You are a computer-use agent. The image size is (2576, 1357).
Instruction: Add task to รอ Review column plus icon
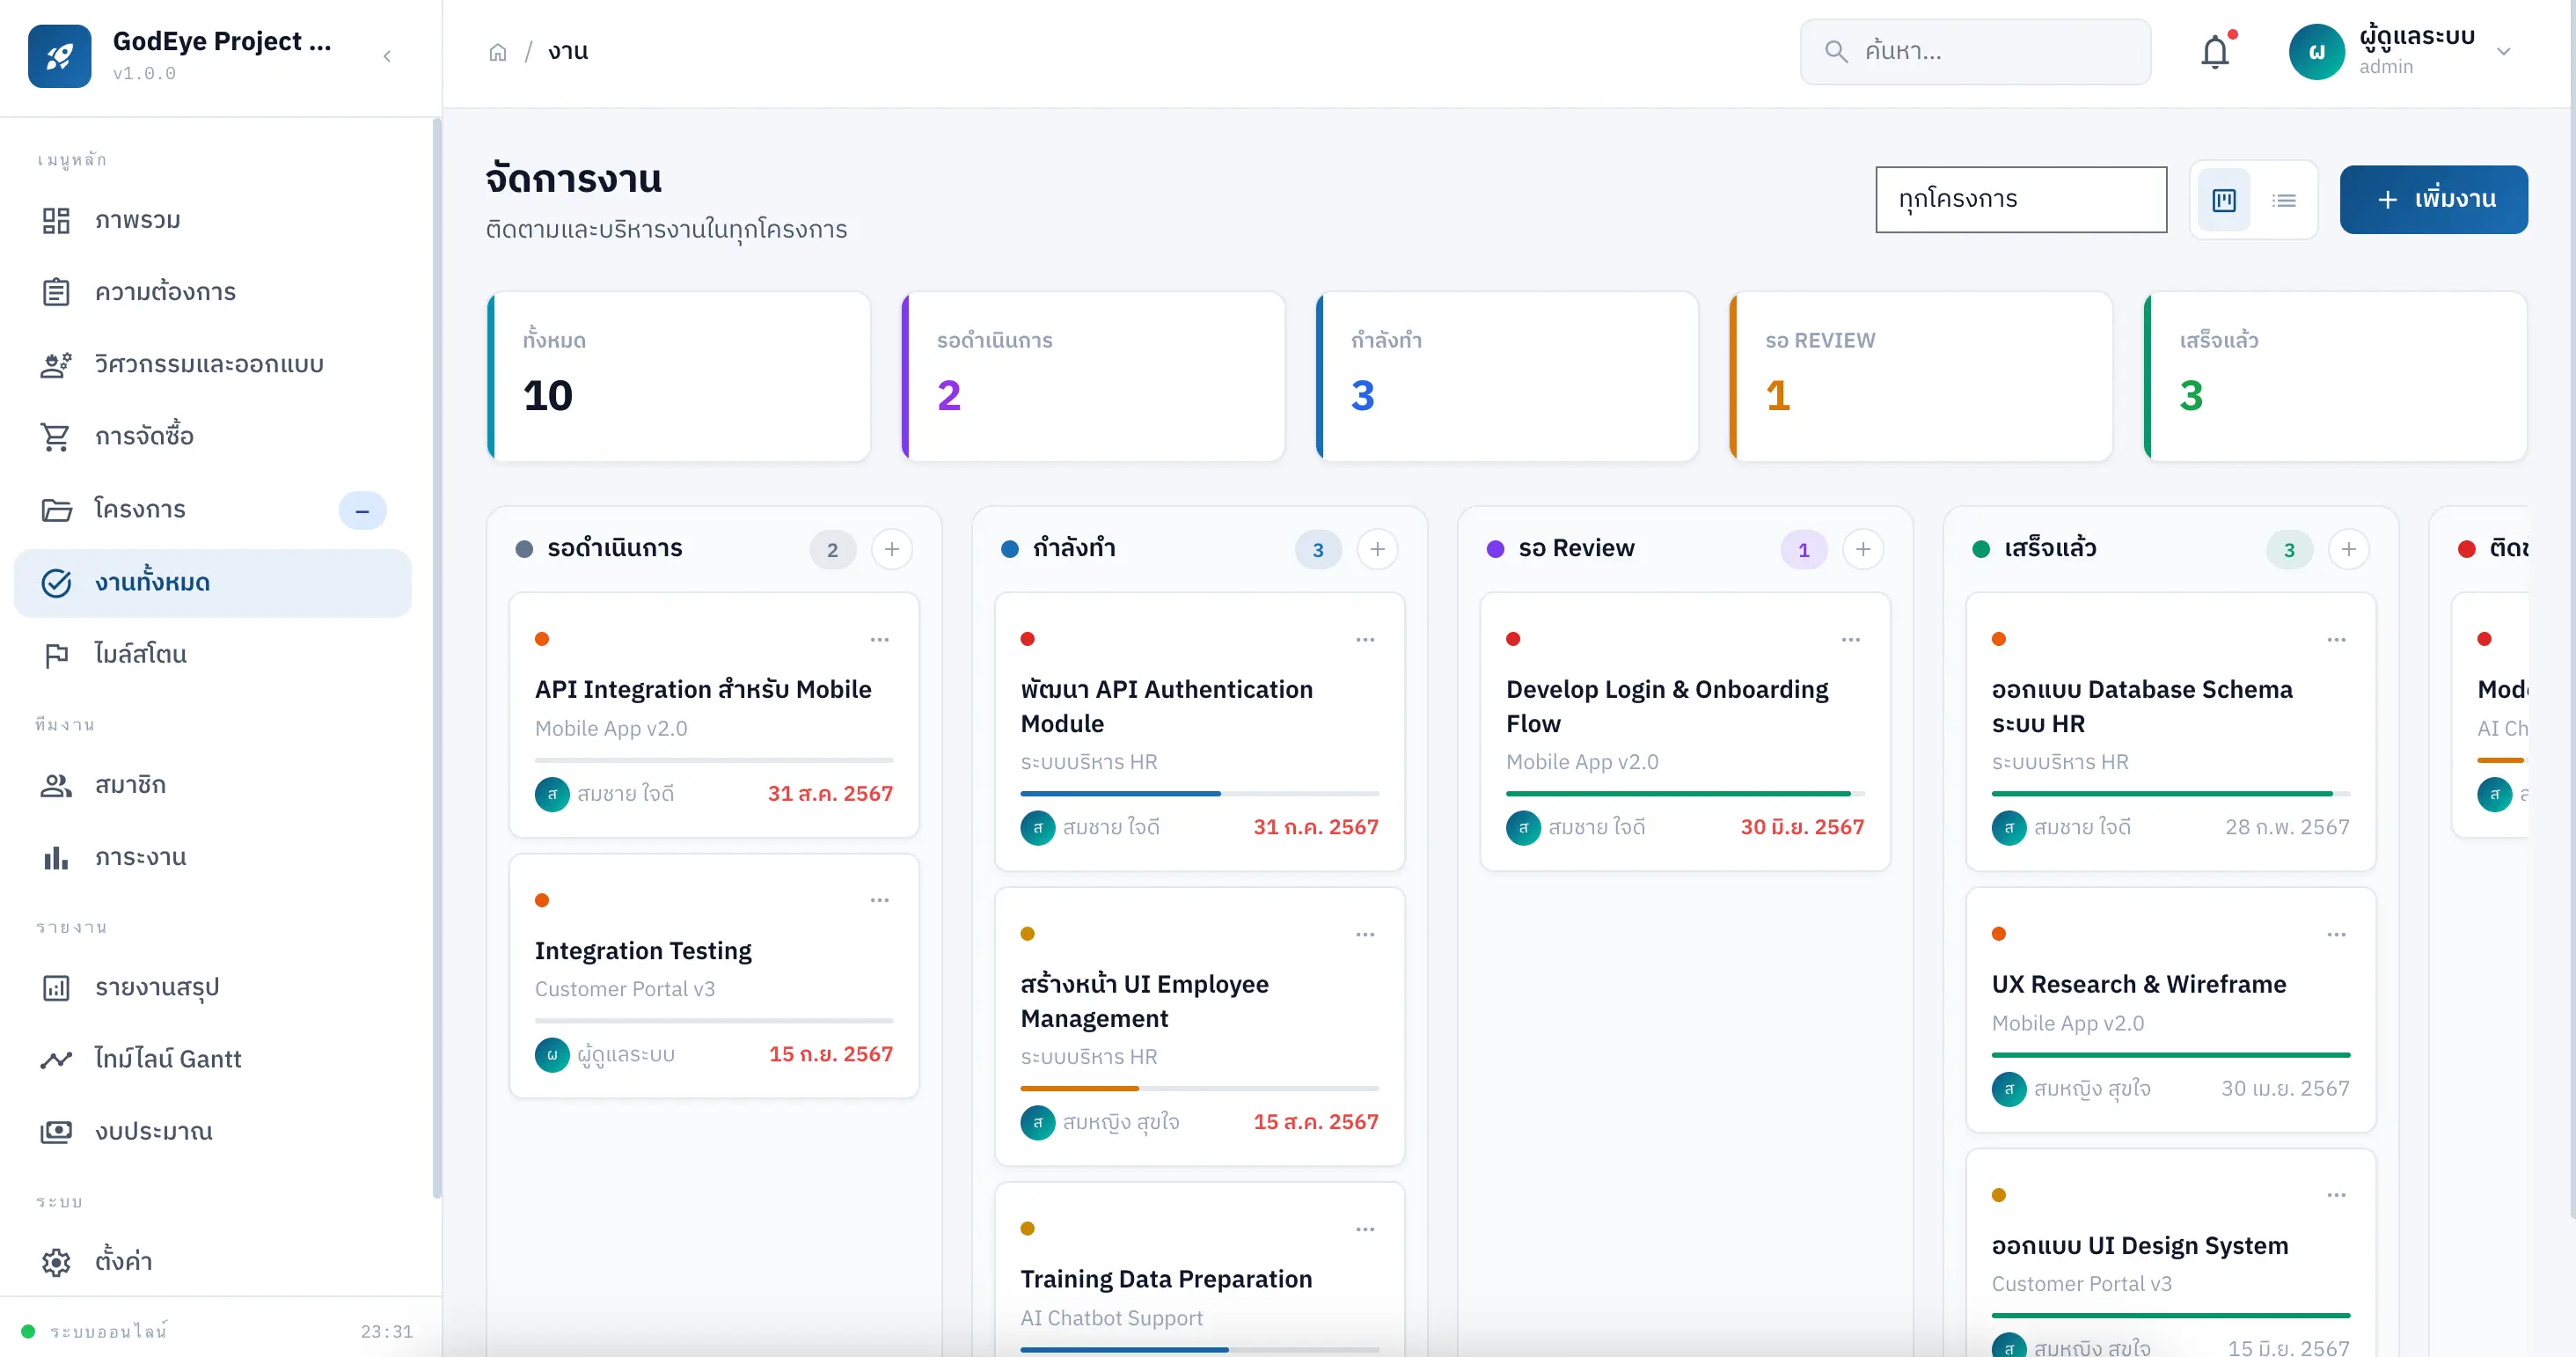coord(1863,549)
